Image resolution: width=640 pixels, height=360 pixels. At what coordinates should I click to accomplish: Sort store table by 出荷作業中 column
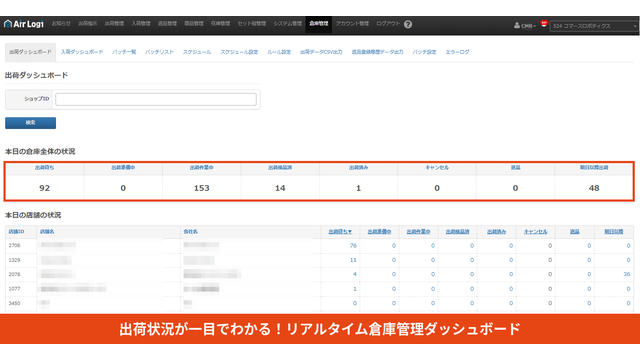(418, 232)
